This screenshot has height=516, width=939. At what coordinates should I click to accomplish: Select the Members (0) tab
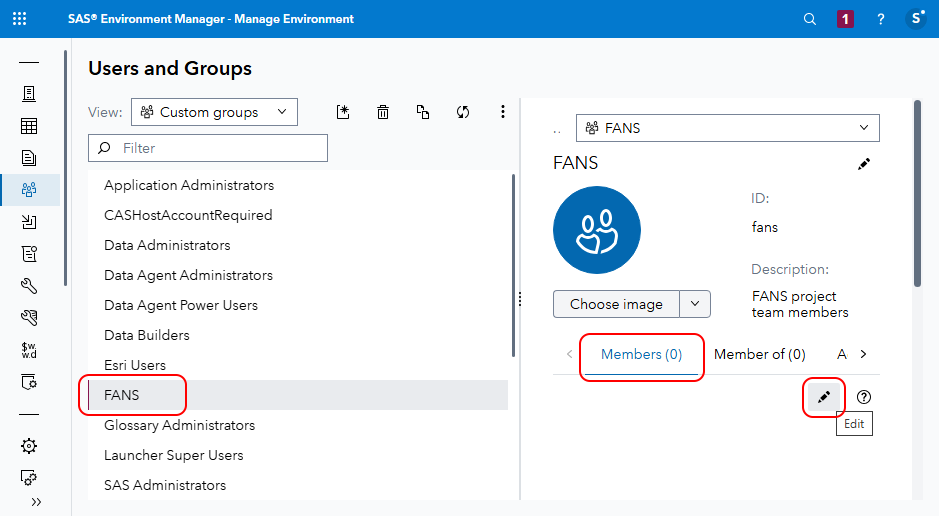pyautogui.click(x=641, y=354)
